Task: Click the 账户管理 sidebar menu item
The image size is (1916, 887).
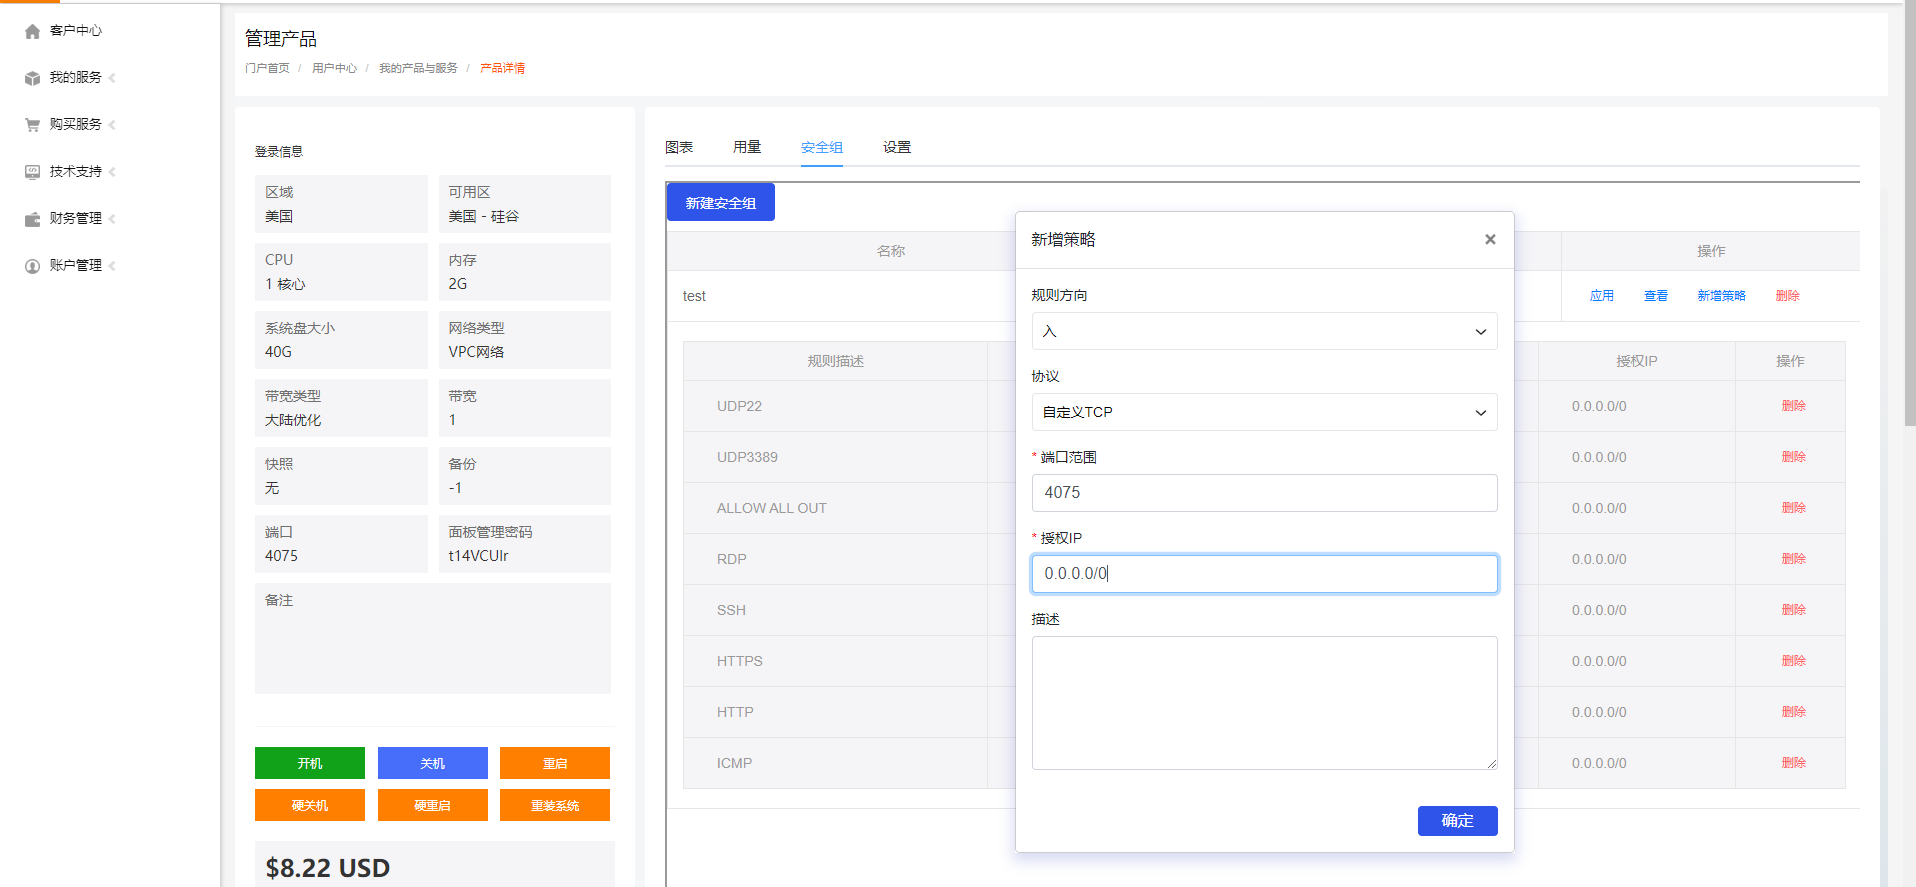Action: click(76, 266)
